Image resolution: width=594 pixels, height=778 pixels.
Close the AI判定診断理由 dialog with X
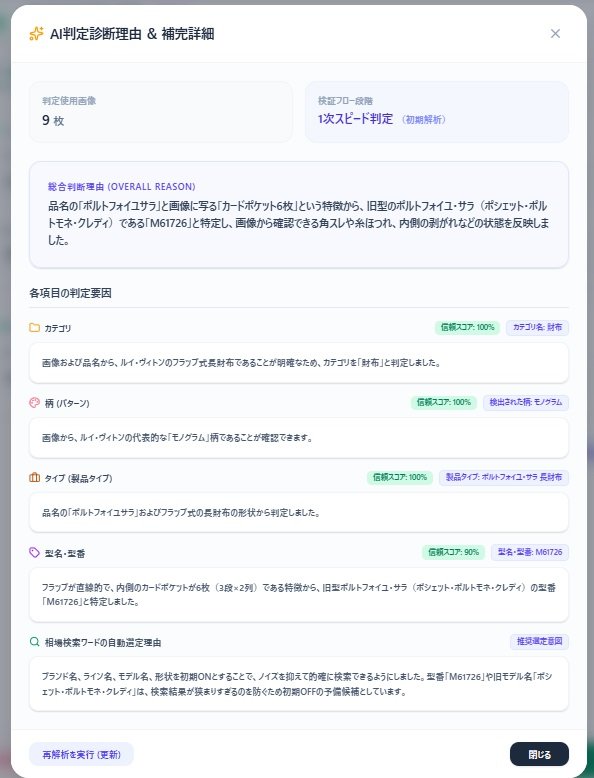[x=555, y=33]
